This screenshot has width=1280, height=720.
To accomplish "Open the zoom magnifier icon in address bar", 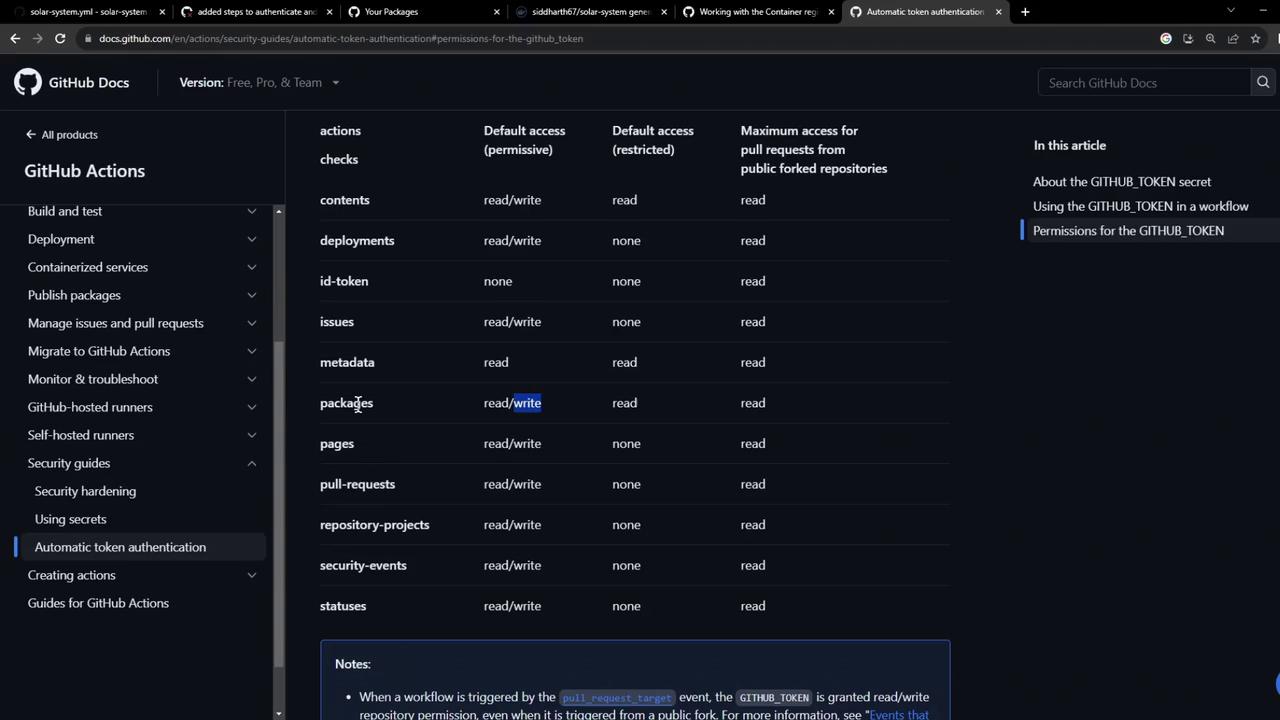I will [1210, 38].
